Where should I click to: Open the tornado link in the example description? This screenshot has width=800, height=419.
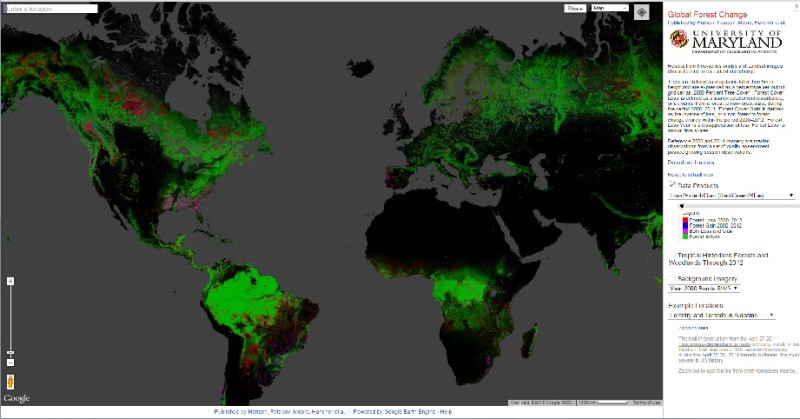(x=712, y=344)
